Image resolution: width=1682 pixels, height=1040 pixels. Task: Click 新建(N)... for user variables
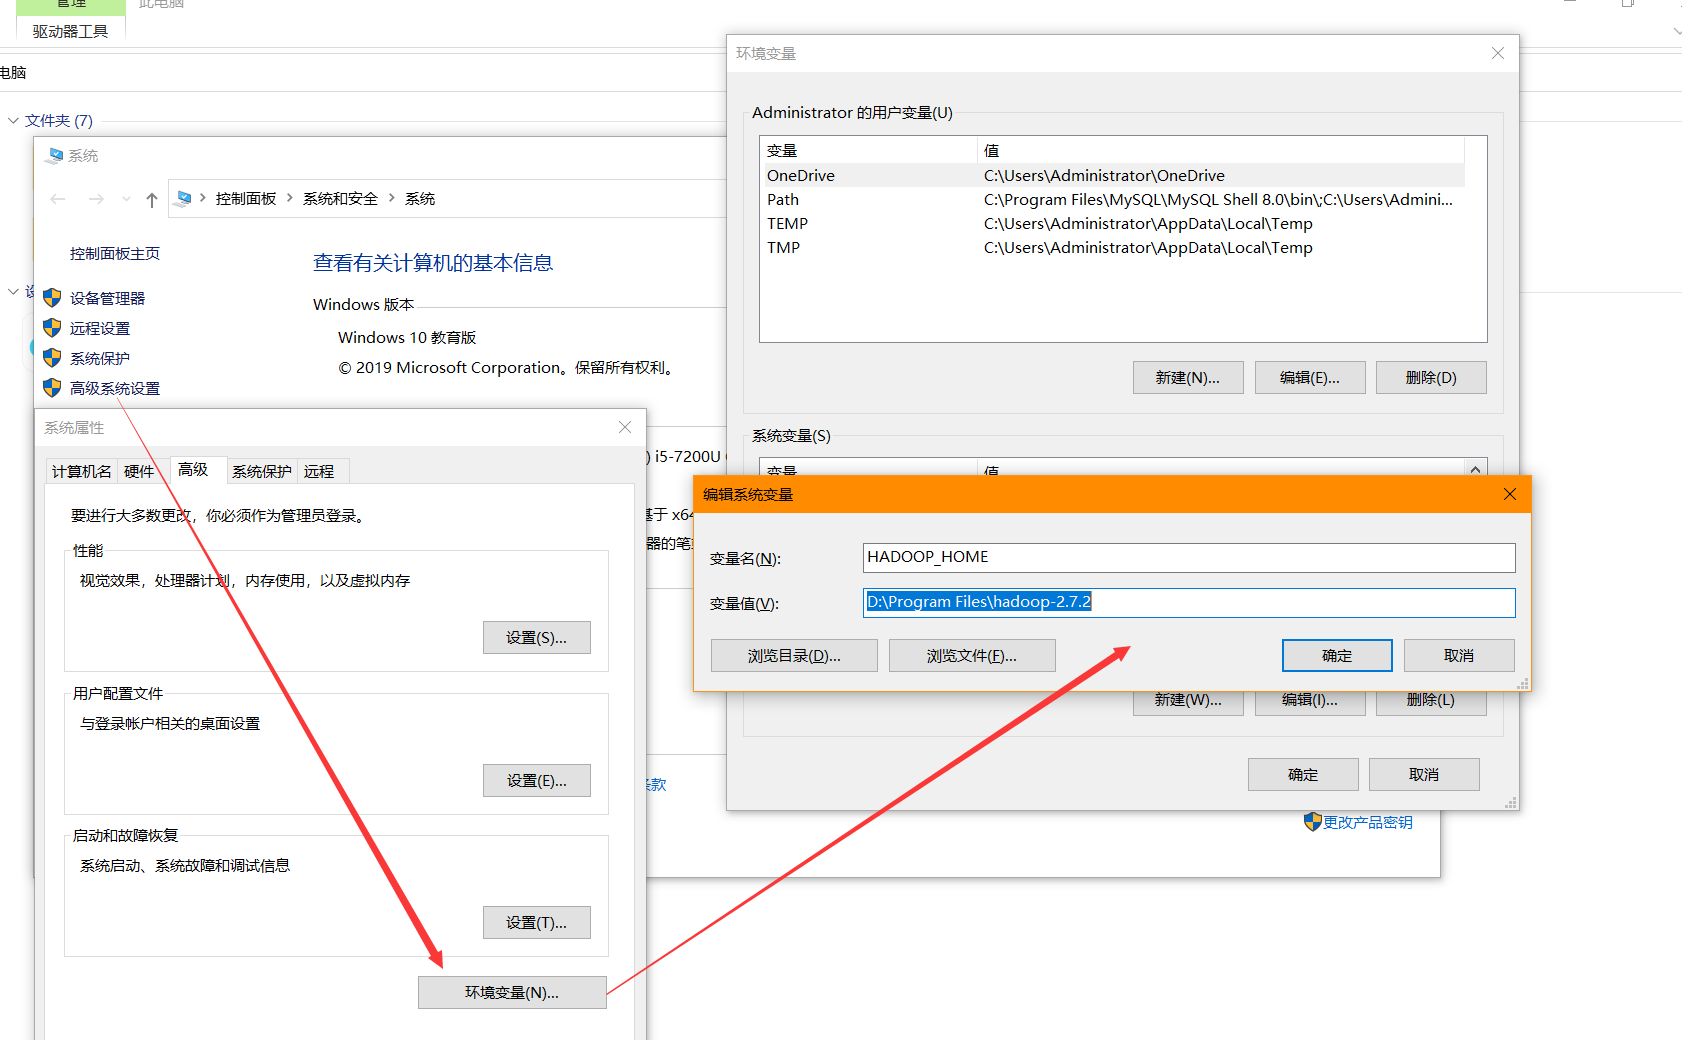tap(1188, 378)
